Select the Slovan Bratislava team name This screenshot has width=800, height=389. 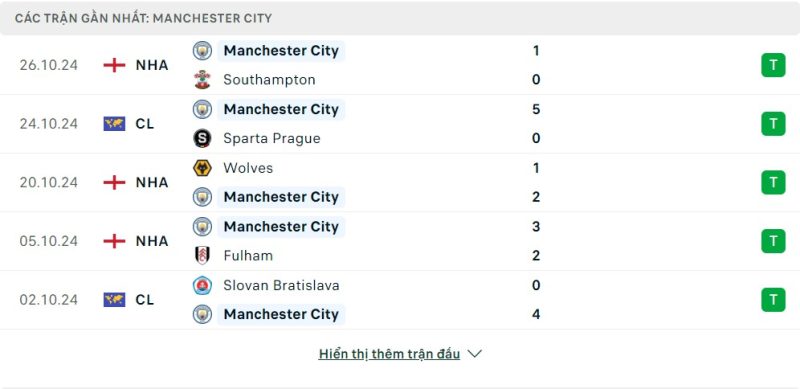[281, 285]
